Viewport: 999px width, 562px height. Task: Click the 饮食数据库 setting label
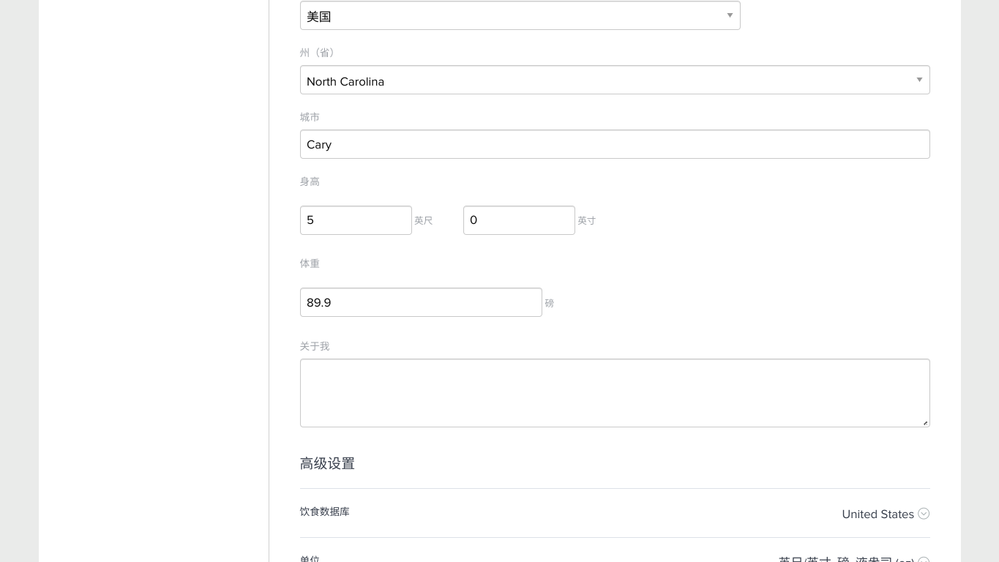click(x=325, y=512)
